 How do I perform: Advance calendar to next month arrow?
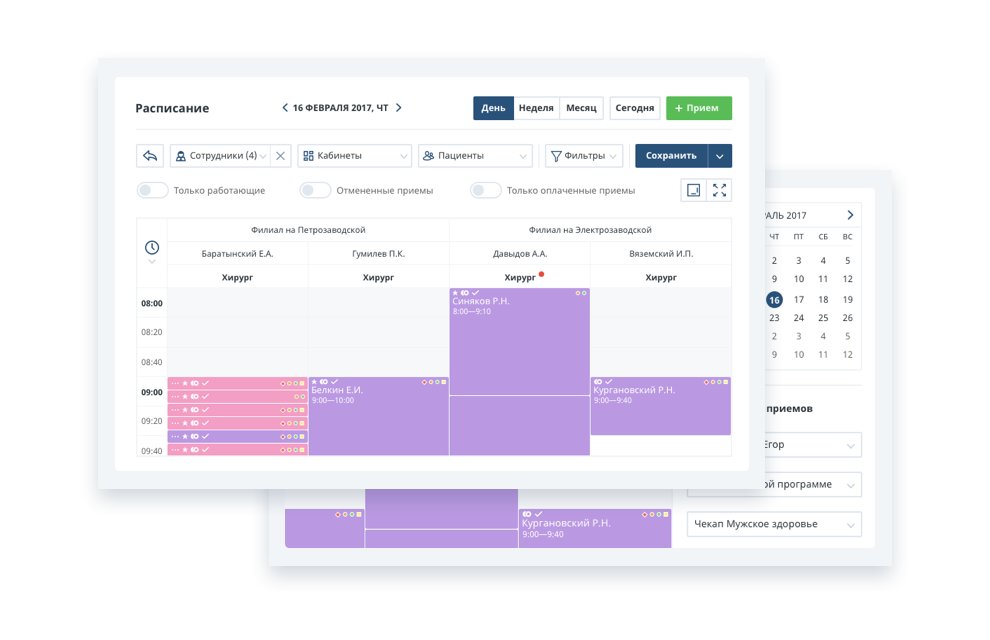pyautogui.click(x=850, y=215)
